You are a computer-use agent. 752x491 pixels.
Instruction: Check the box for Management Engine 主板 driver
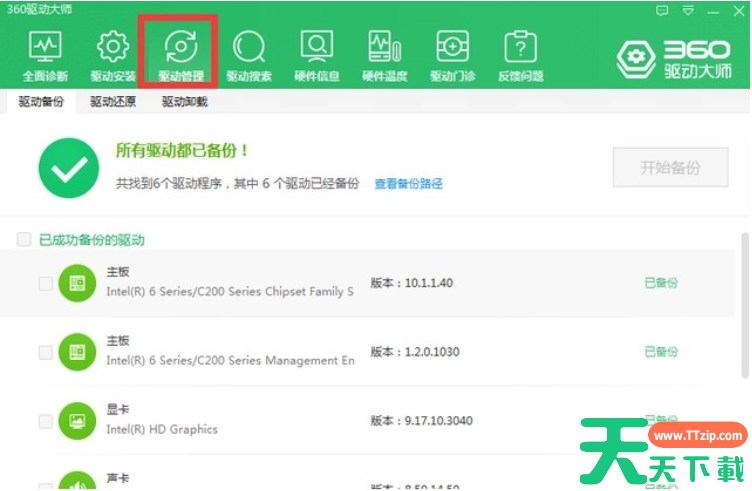point(45,352)
